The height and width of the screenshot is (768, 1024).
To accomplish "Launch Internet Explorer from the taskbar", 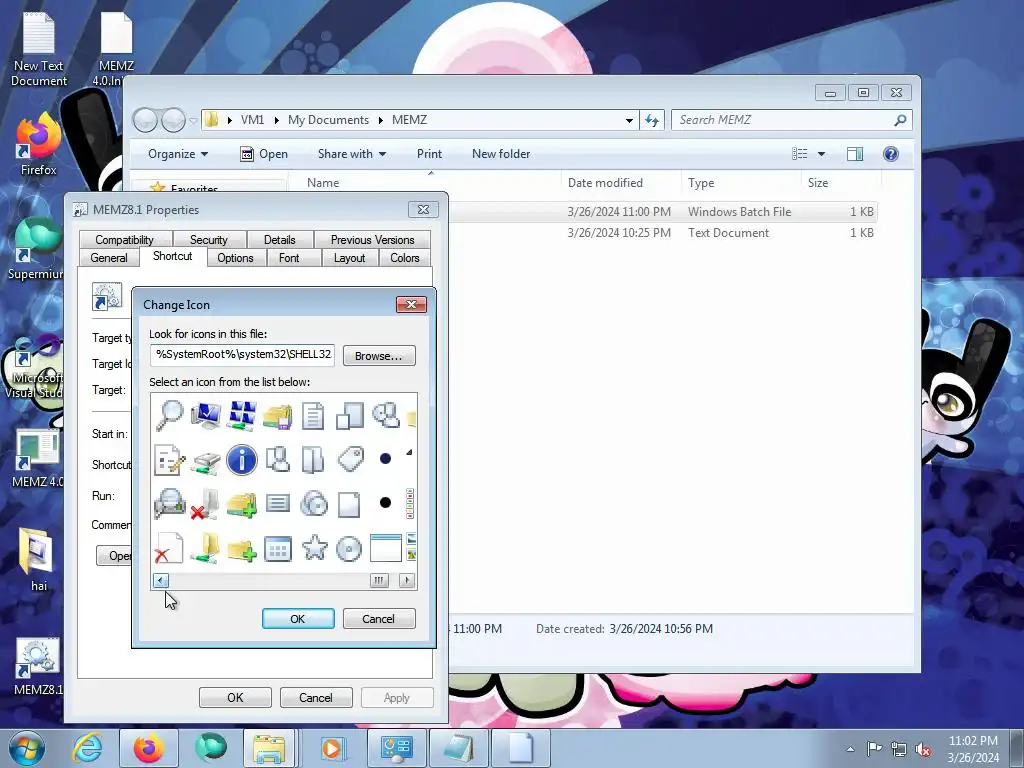I will pyautogui.click(x=88, y=748).
